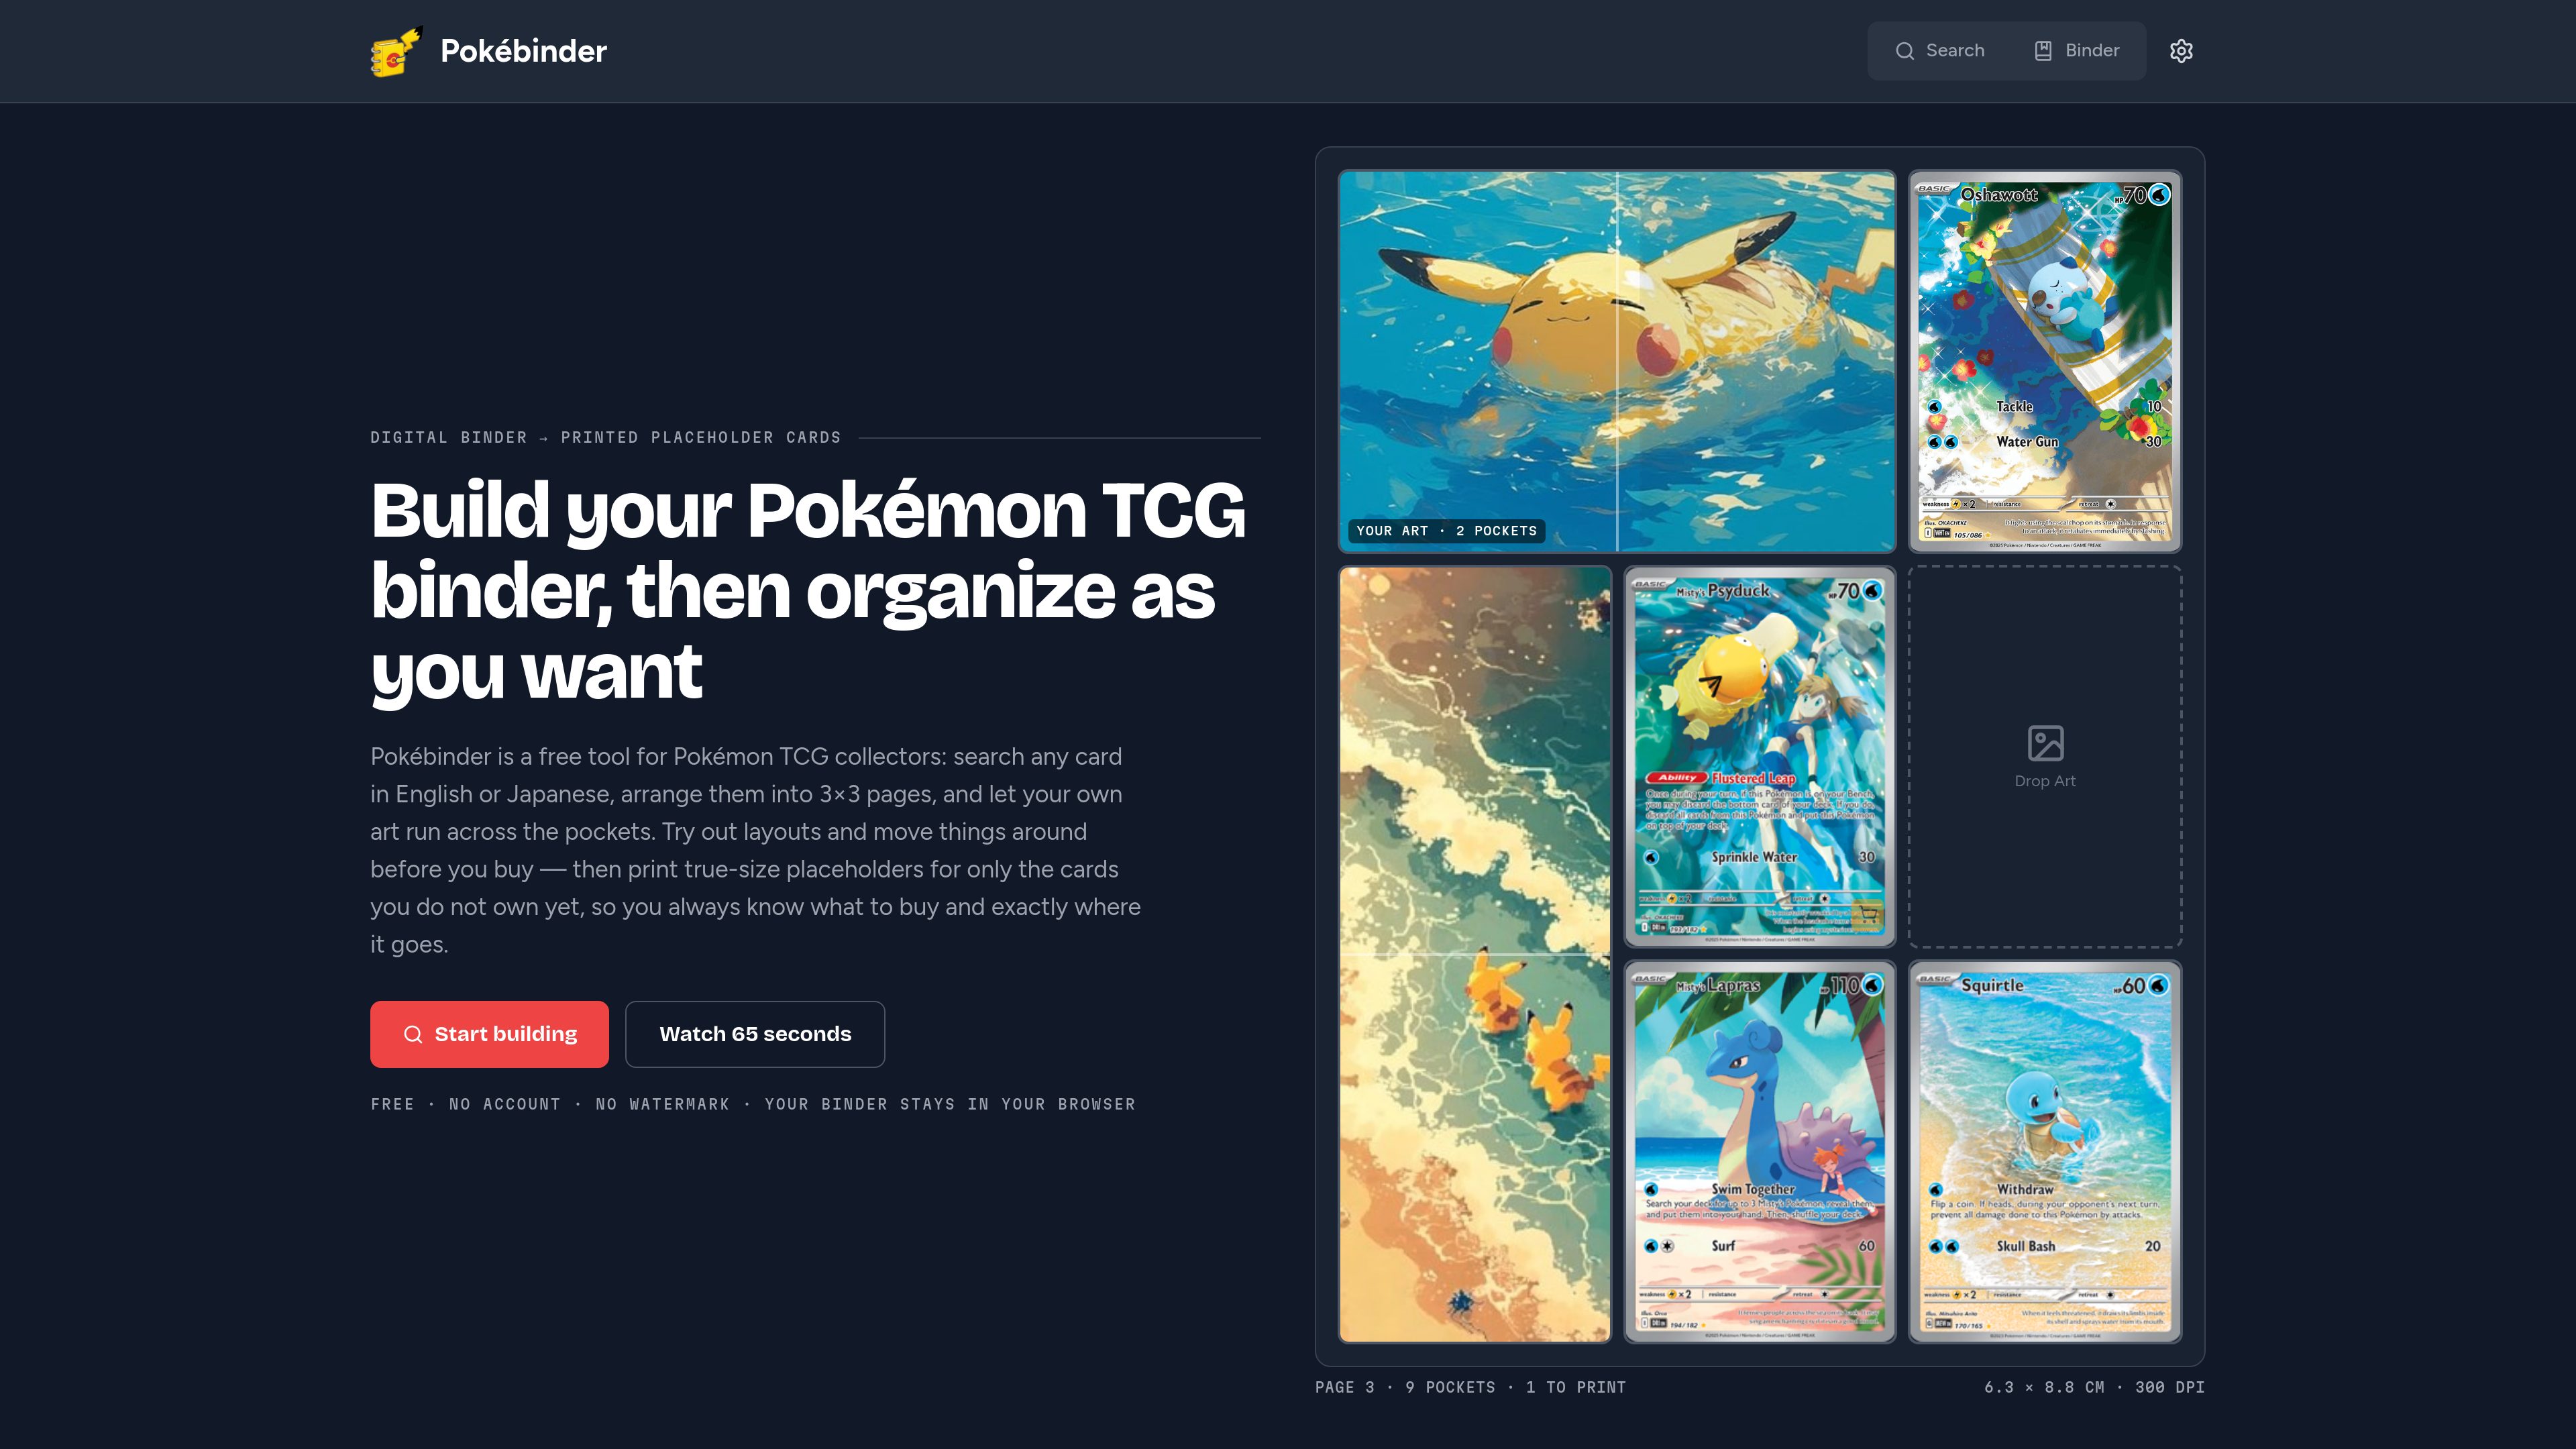Screen dimensions: 2576x1449
Task: Click the 'YOUR ART · 2 POCKETS' label
Action: tap(1446, 531)
